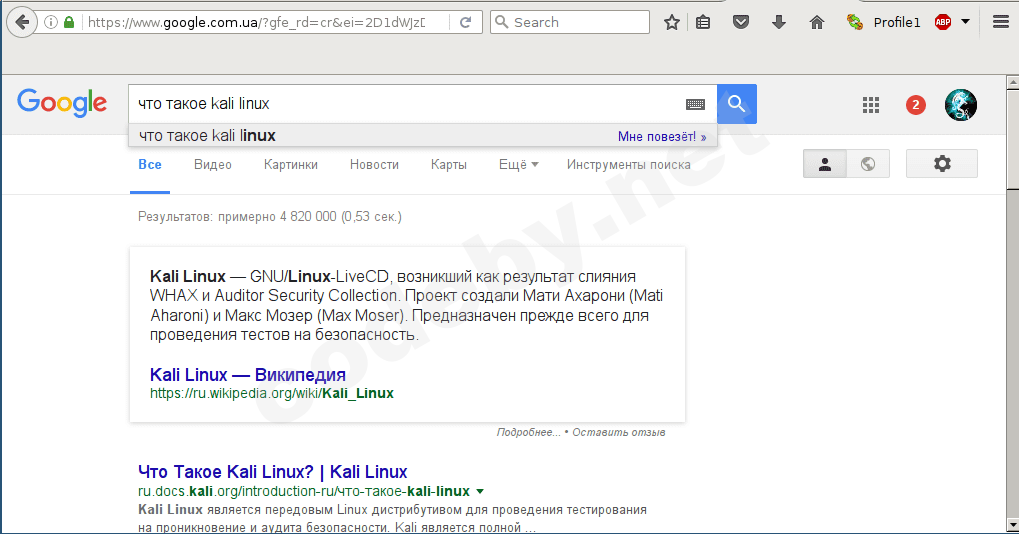This screenshot has height=534, width=1019.
Task: Click the blue Google search magnifier button
Action: (x=737, y=103)
